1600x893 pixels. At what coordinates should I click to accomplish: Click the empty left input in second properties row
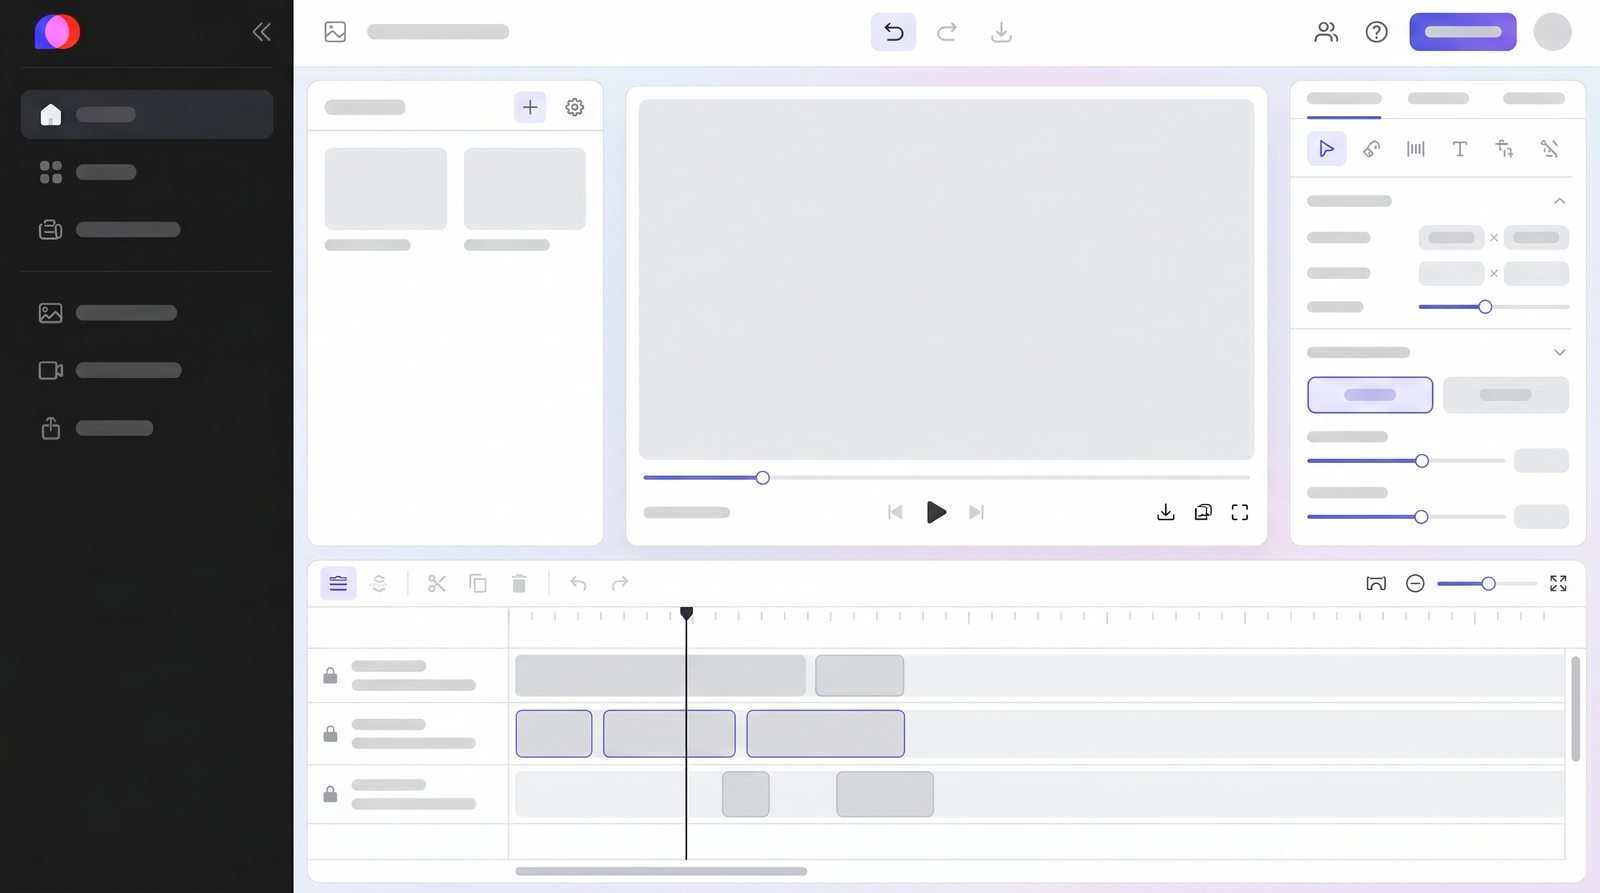(1451, 273)
